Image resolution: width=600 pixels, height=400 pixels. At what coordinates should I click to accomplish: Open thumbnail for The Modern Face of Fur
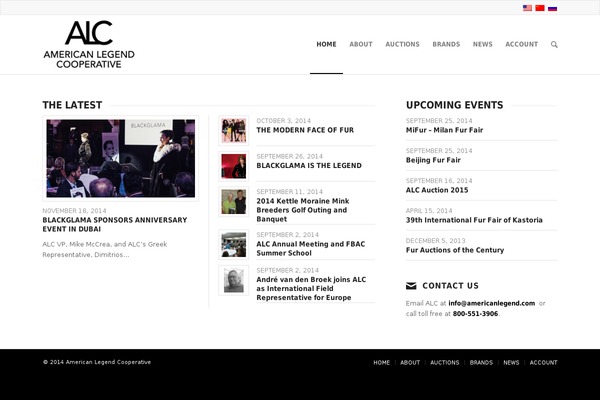tap(233, 131)
